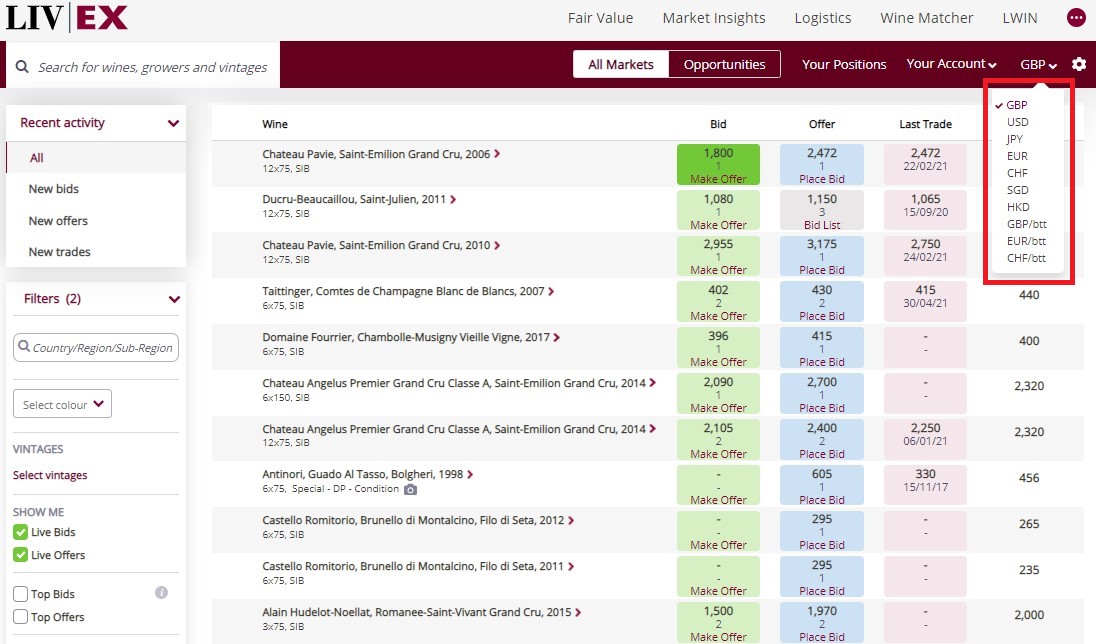Switch to the Opportunities tab
1096x644 pixels.
pos(724,64)
